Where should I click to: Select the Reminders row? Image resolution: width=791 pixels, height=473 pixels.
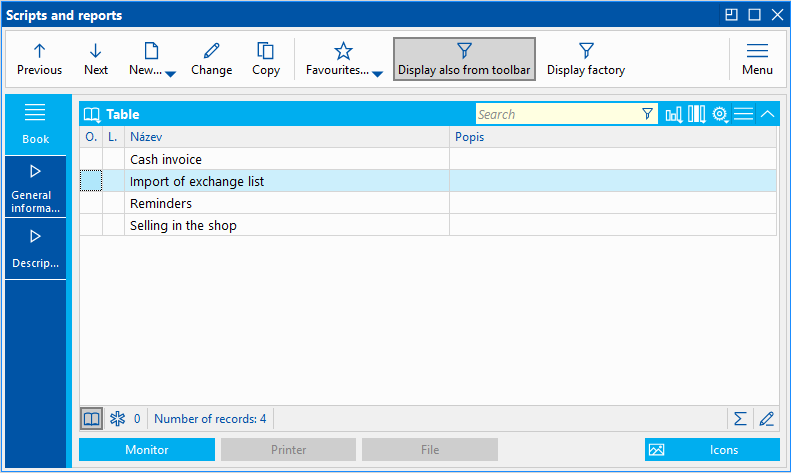[x=428, y=203]
